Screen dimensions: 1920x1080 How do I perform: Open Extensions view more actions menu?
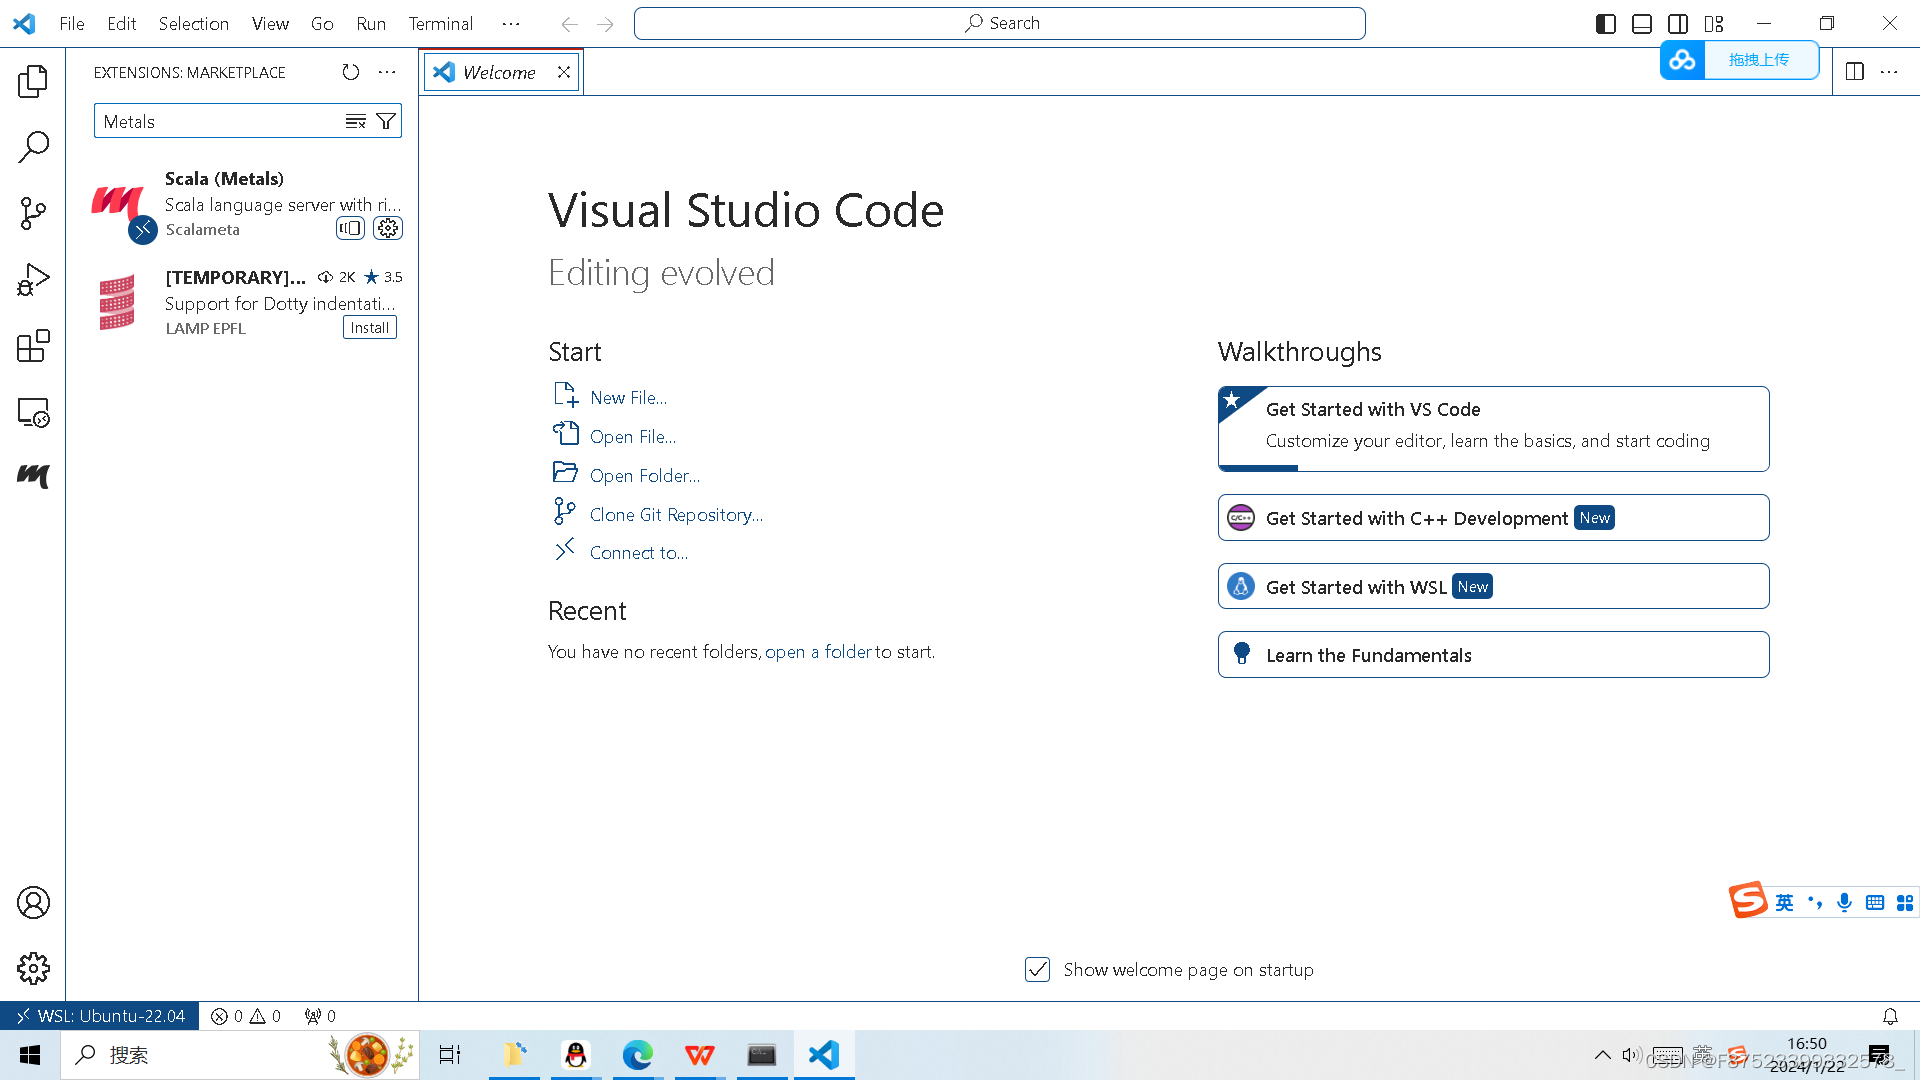(x=387, y=72)
